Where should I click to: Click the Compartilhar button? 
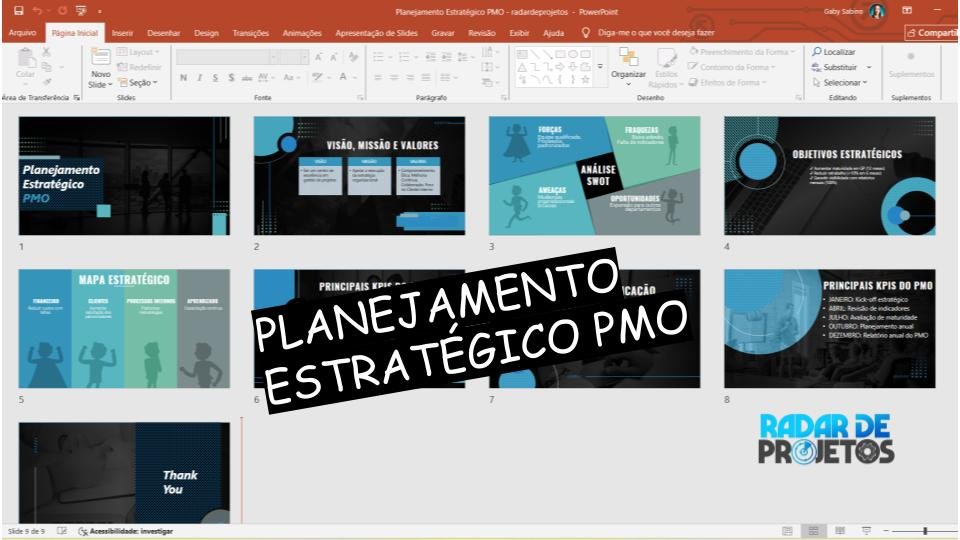(x=930, y=33)
